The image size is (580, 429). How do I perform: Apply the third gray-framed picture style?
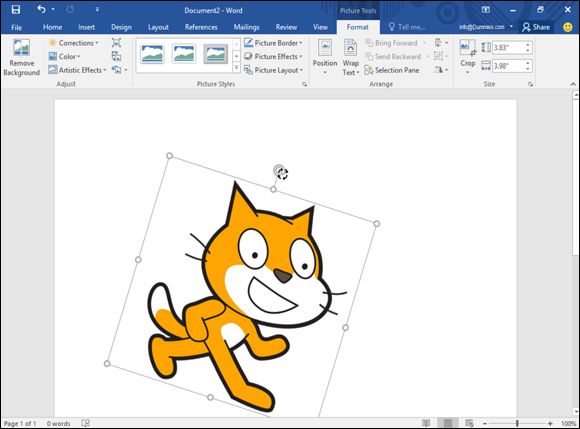click(x=216, y=54)
